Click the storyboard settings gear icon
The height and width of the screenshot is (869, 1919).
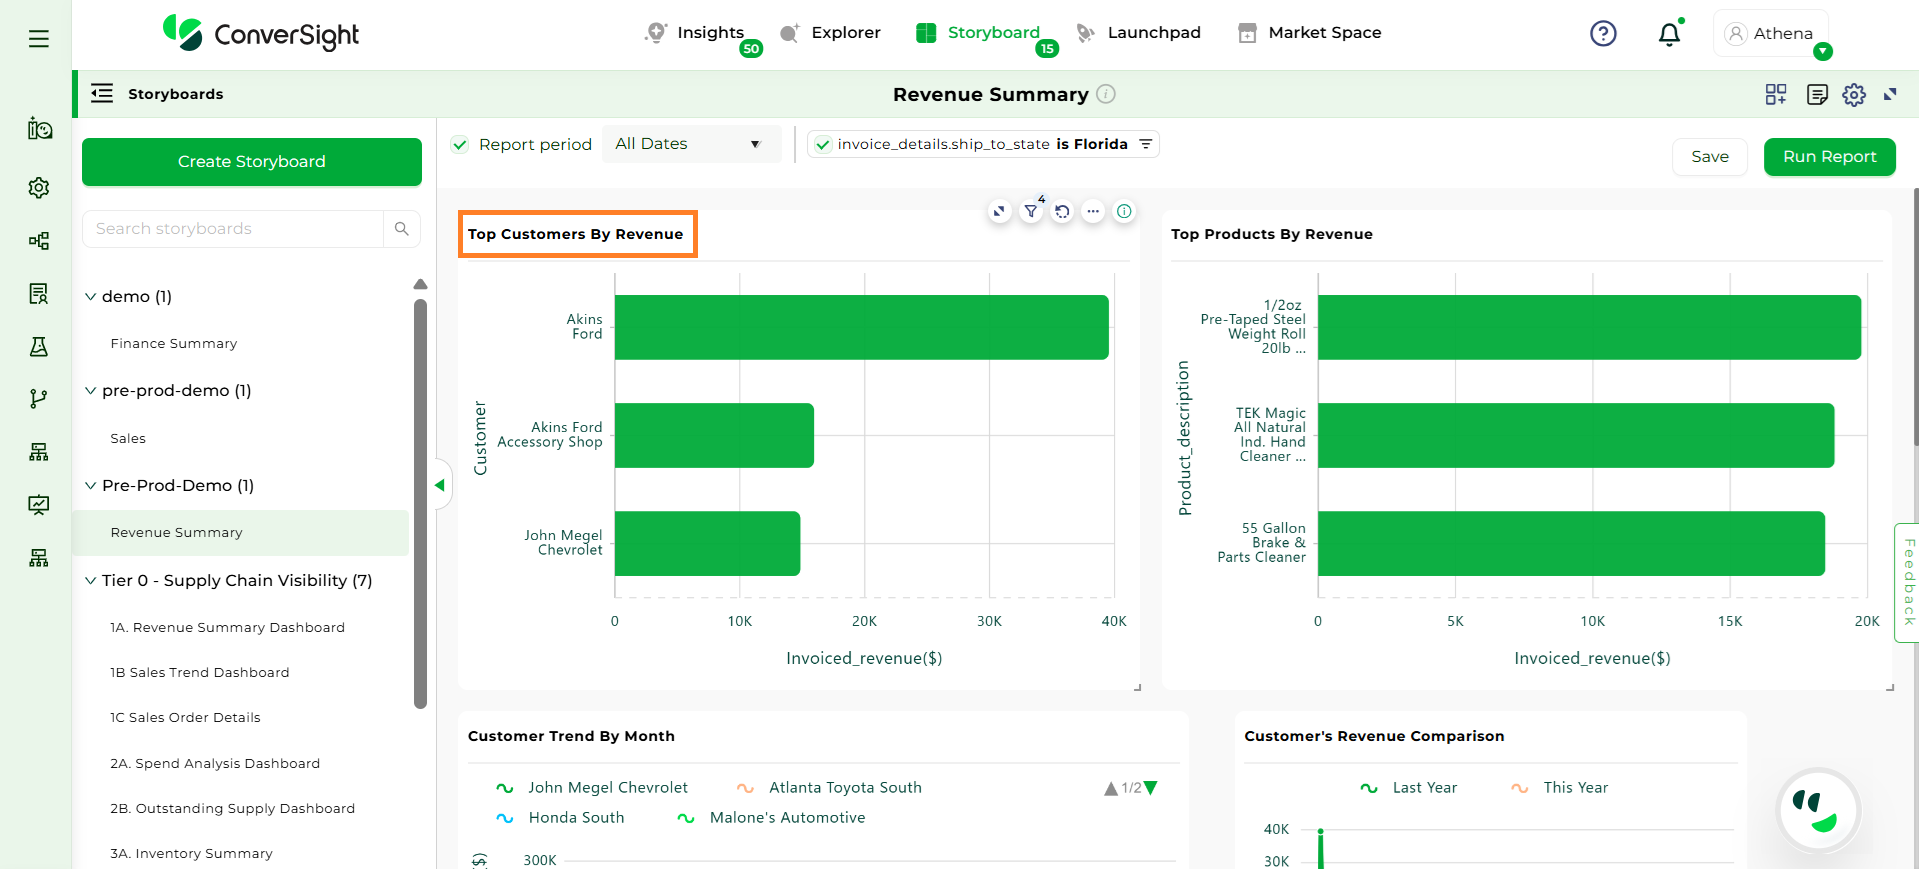[1854, 95]
